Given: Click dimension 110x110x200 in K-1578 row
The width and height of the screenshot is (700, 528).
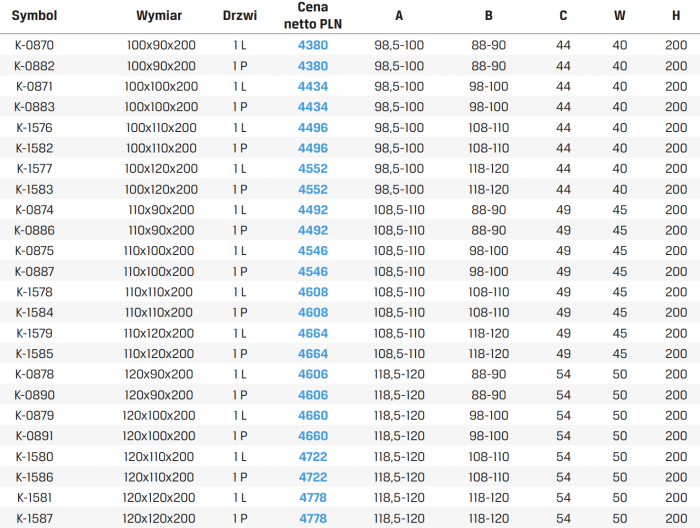Looking at the screenshot, I should coord(159,292).
